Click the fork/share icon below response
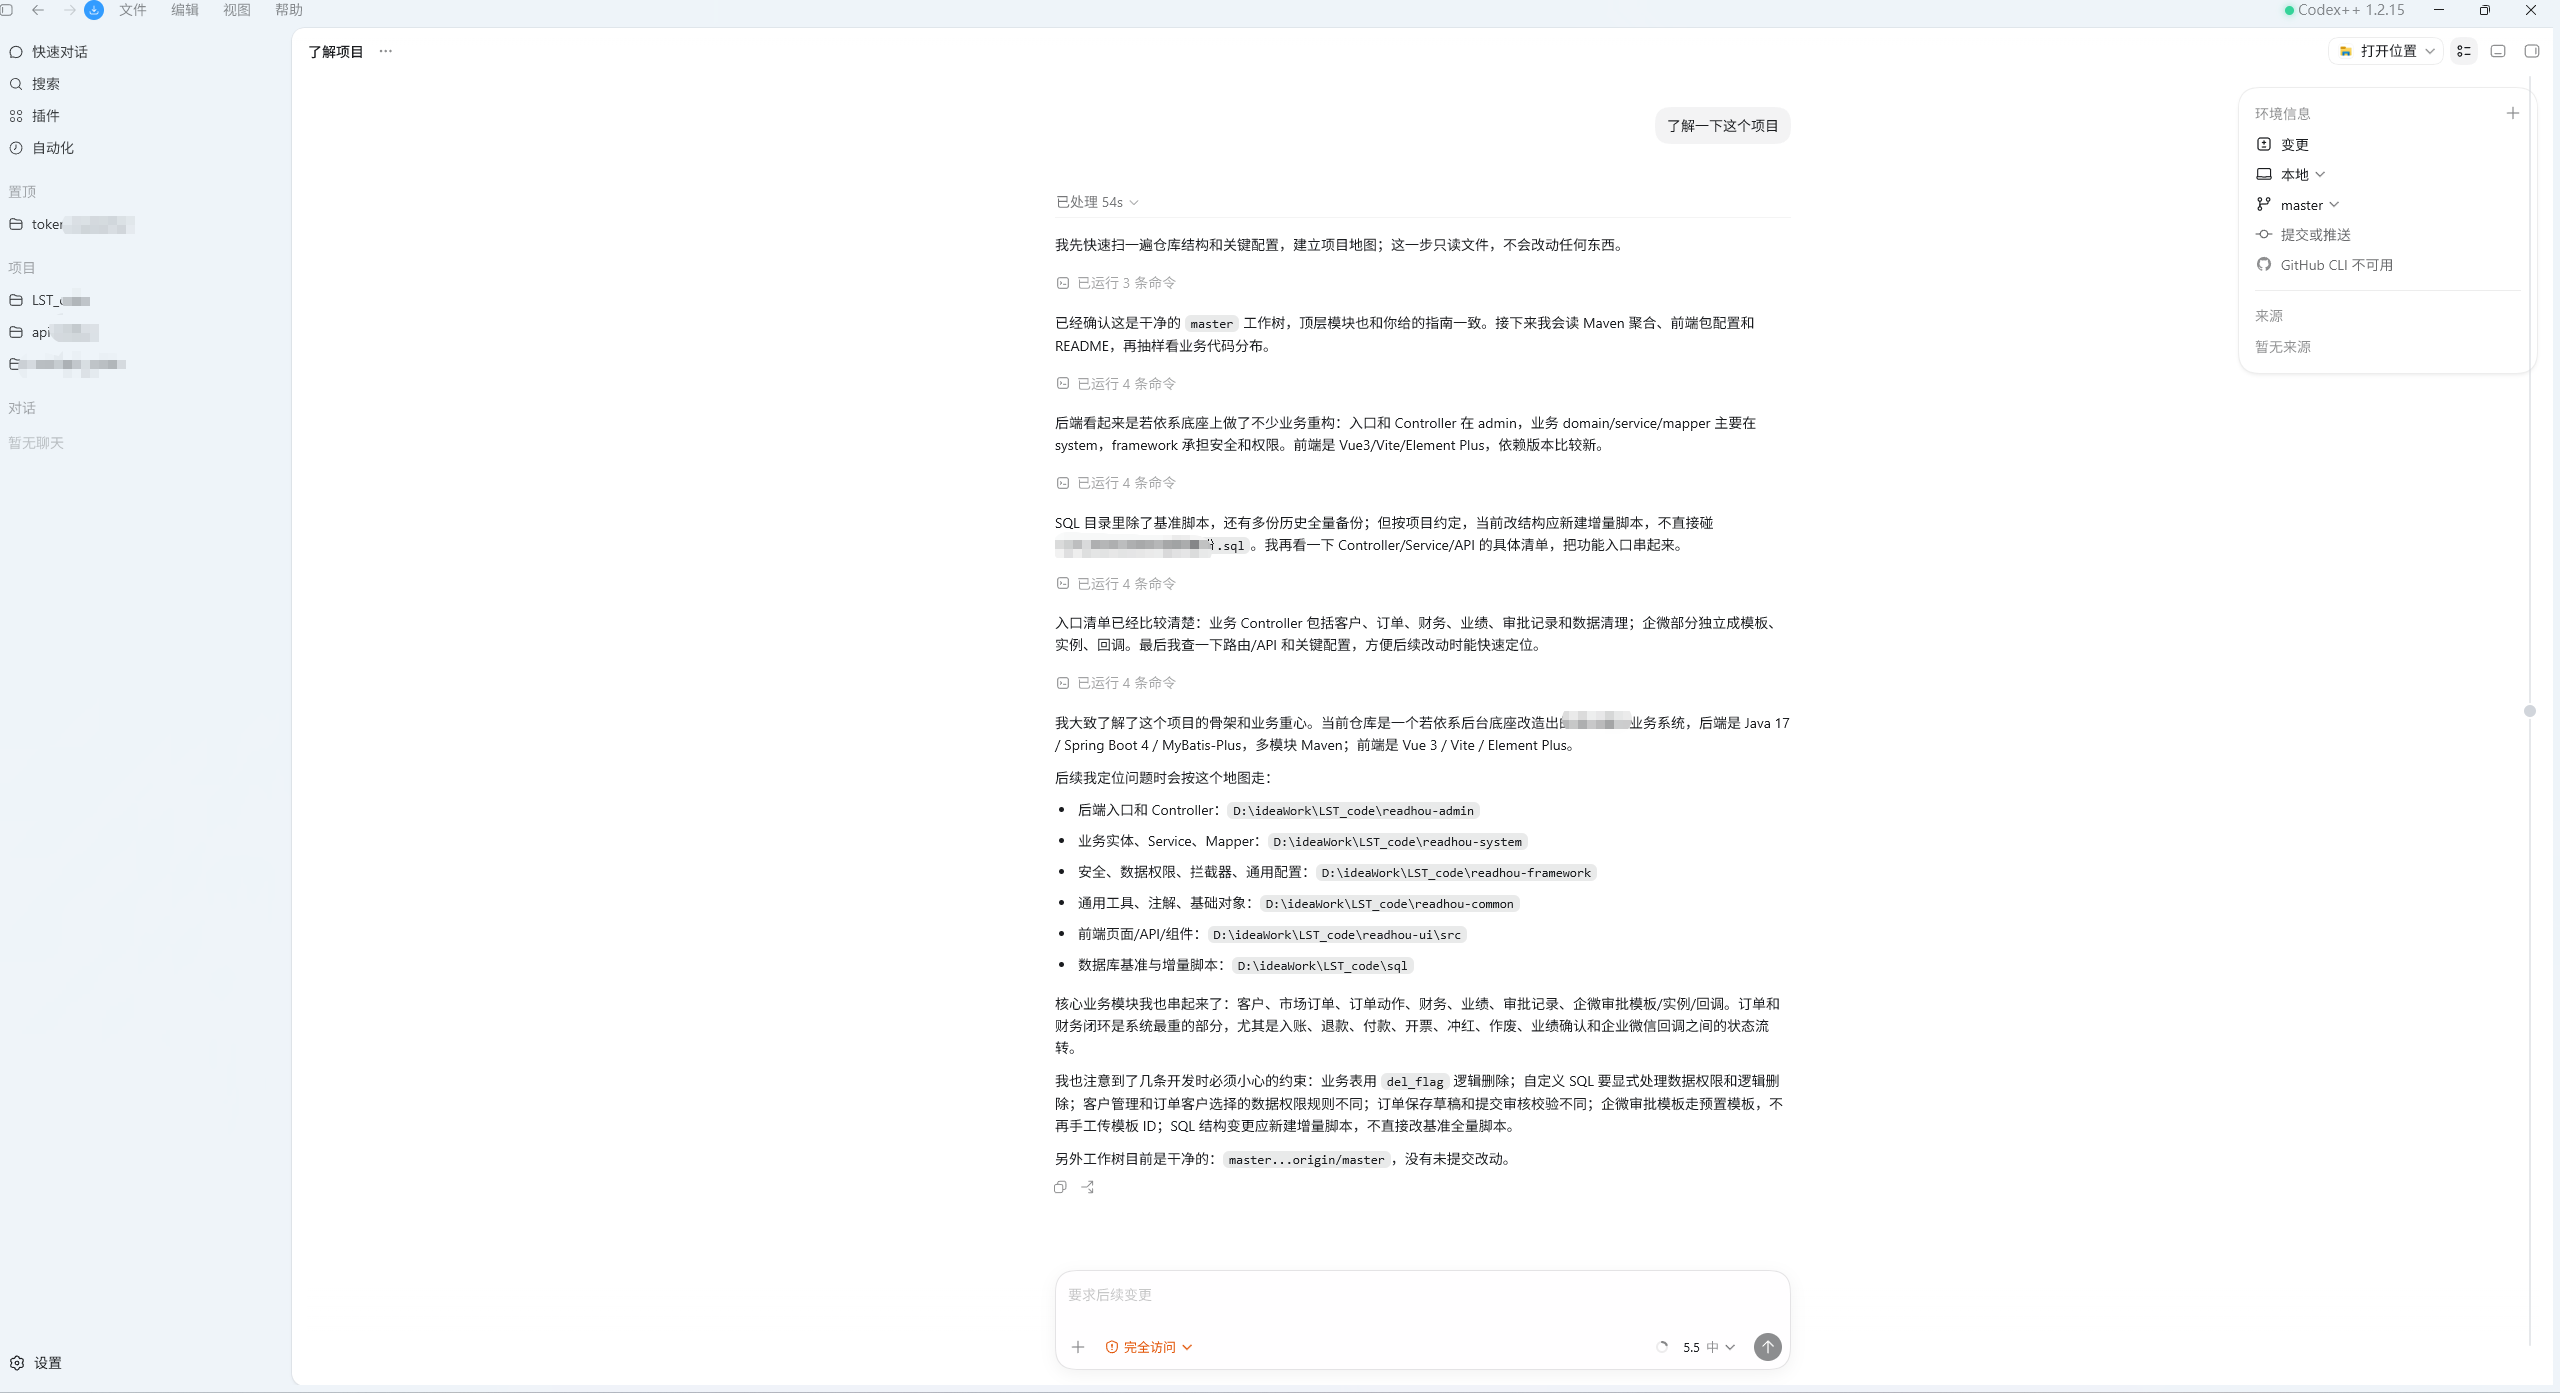 1088,1187
